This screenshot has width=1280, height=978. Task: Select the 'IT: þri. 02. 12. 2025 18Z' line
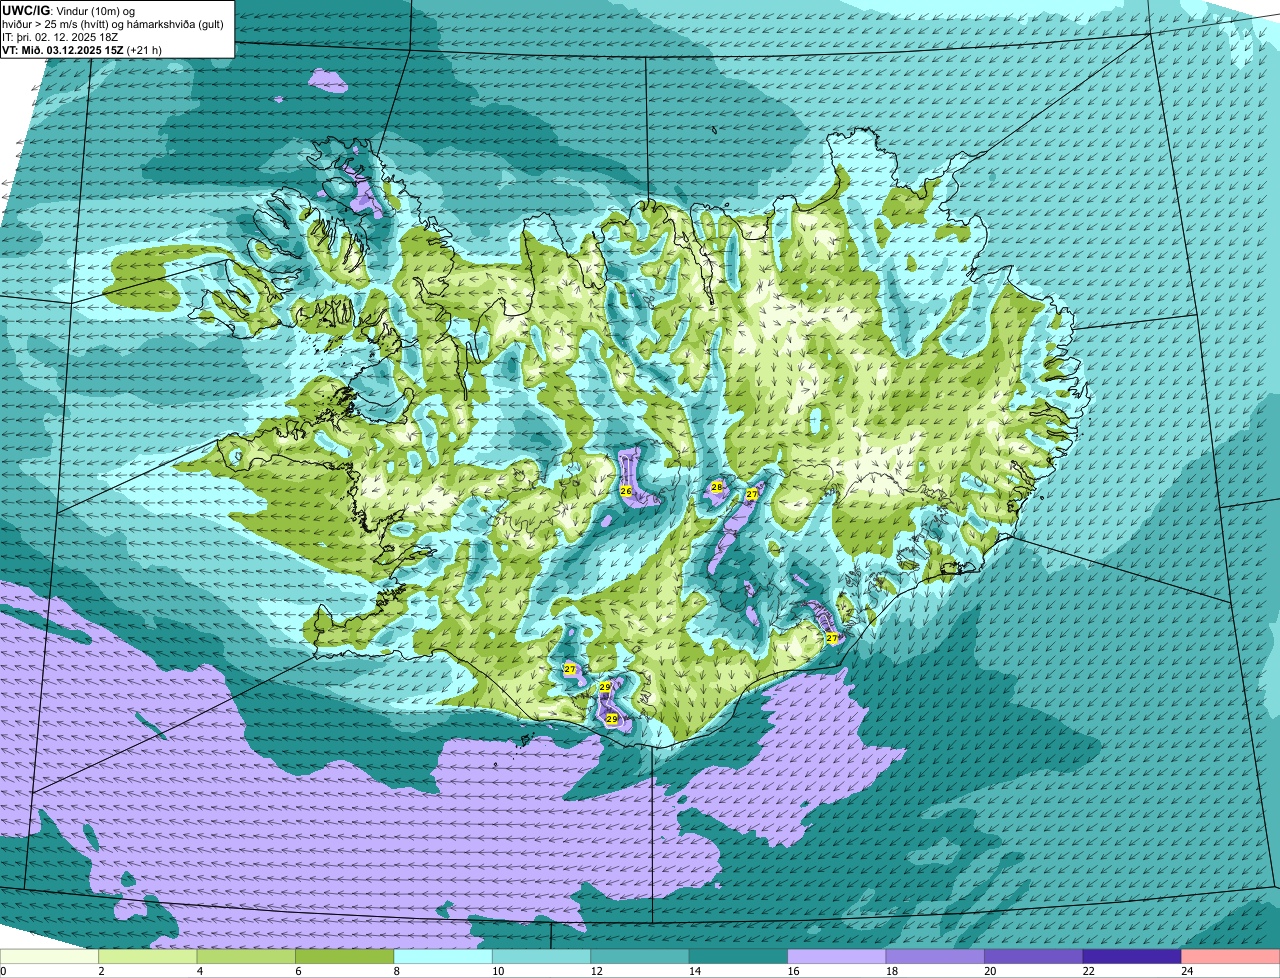62,36
